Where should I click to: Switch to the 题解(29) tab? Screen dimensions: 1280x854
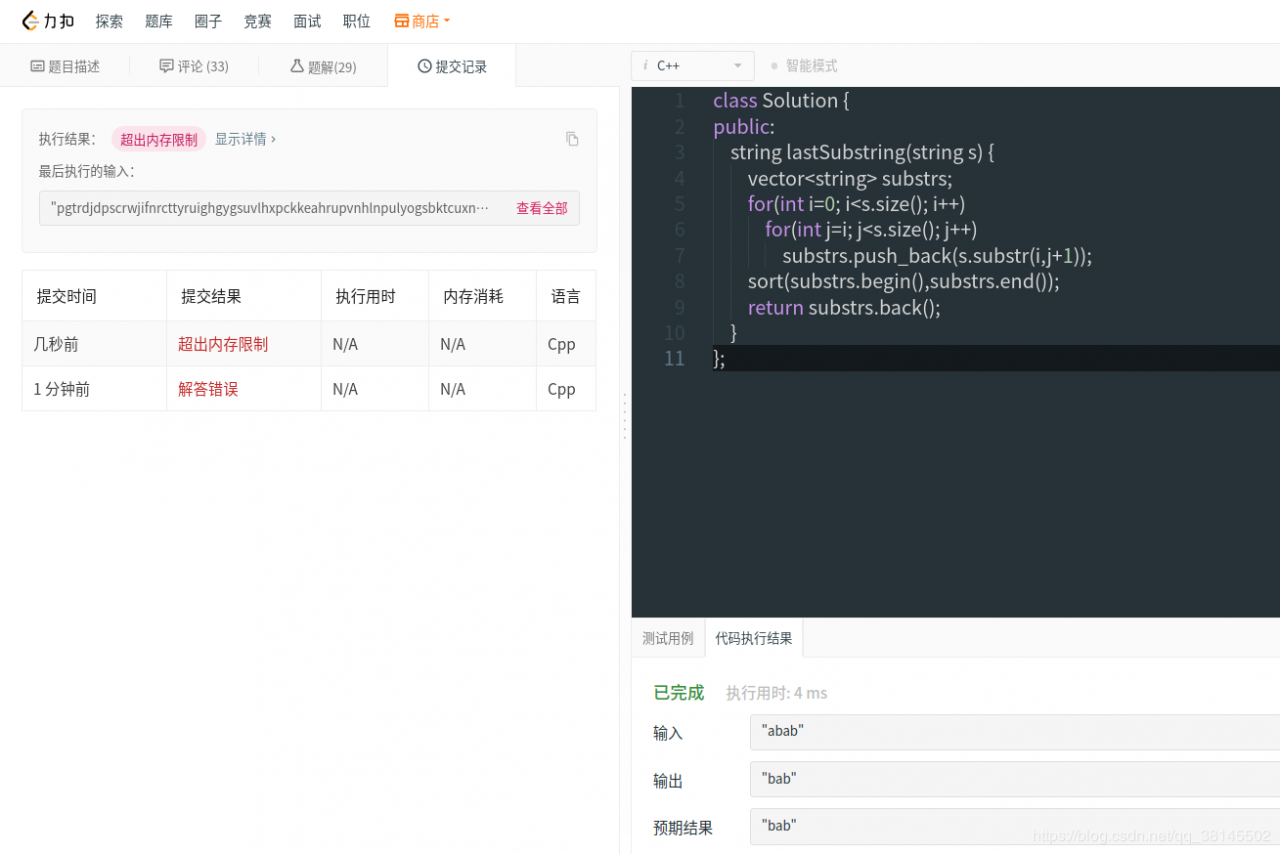tap(323, 67)
